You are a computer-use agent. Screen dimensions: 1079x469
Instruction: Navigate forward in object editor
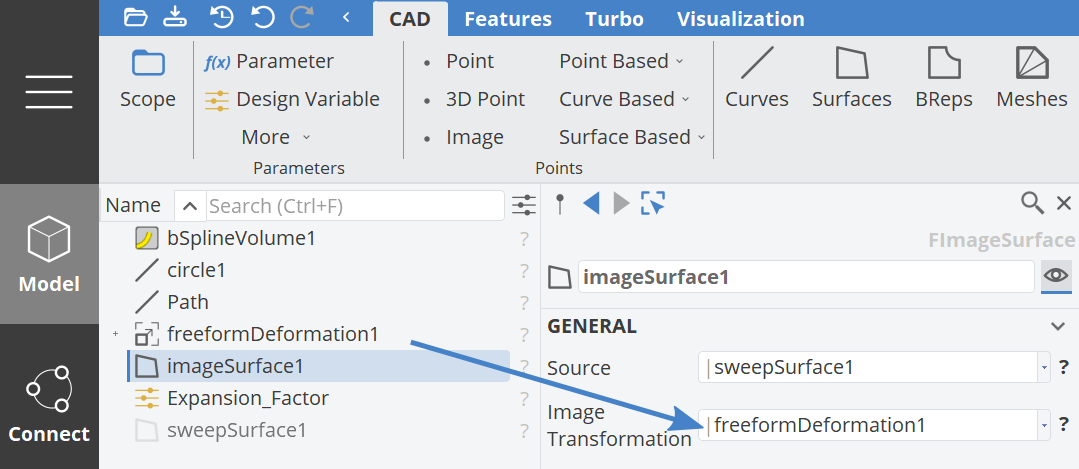pos(621,204)
